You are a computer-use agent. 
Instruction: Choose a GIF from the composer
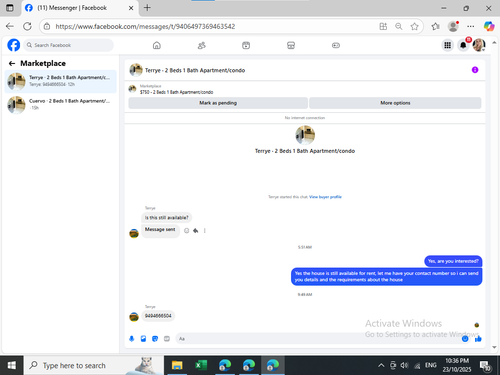(x=167, y=339)
